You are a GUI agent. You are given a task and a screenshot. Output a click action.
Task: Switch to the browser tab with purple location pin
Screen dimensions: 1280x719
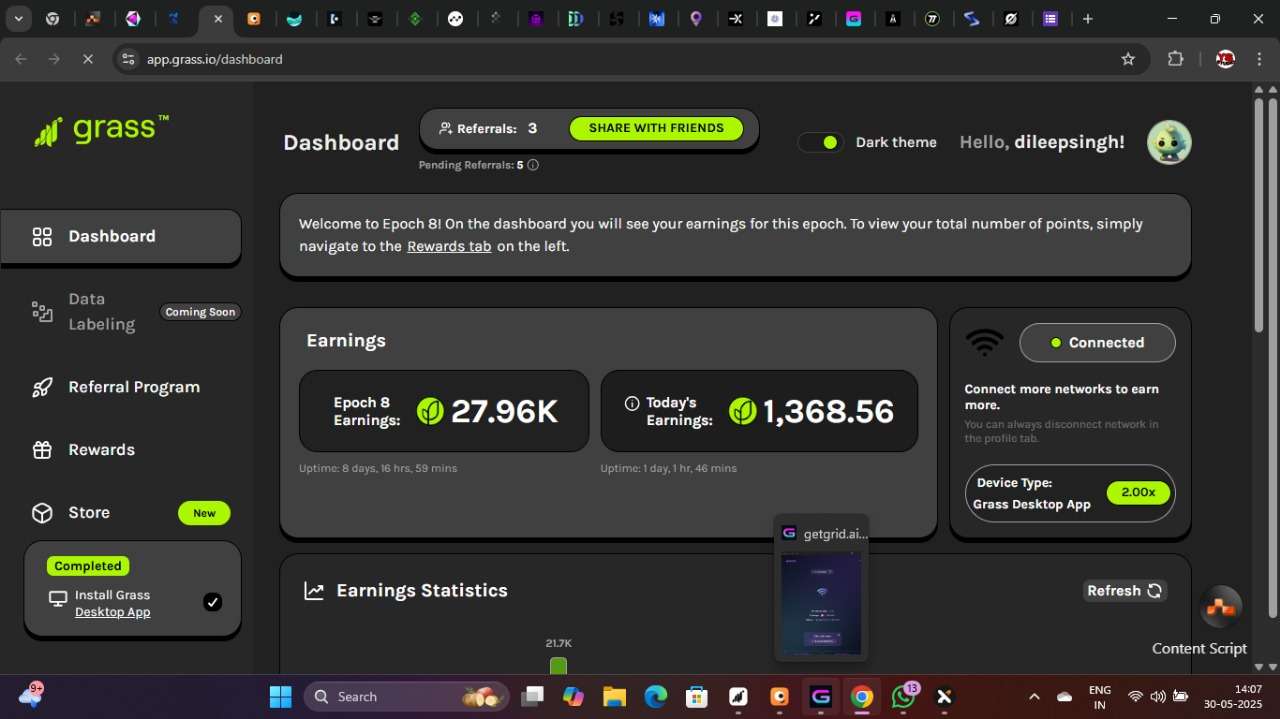click(696, 19)
